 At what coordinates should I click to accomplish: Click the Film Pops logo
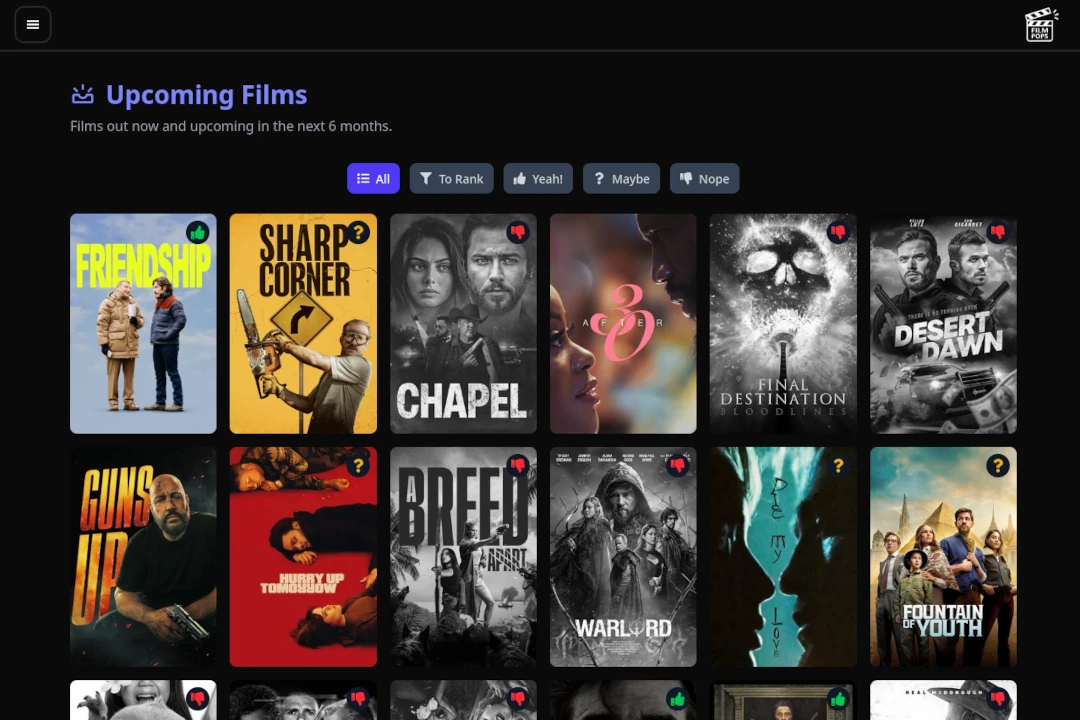(x=1041, y=25)
